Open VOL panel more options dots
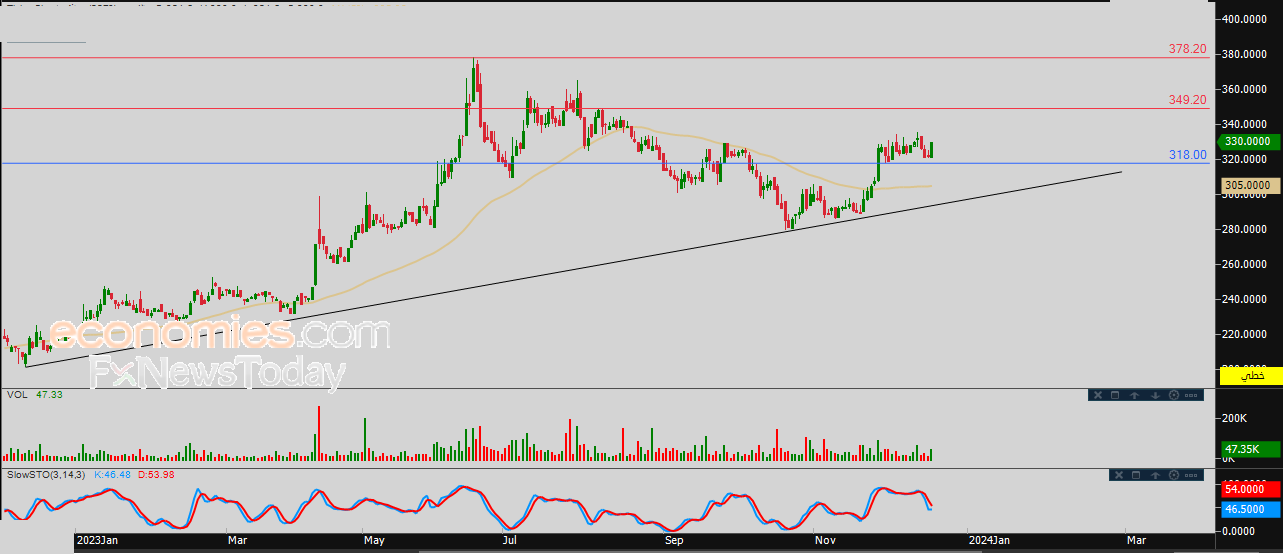1283x554 pixels. click(1191, 395)
